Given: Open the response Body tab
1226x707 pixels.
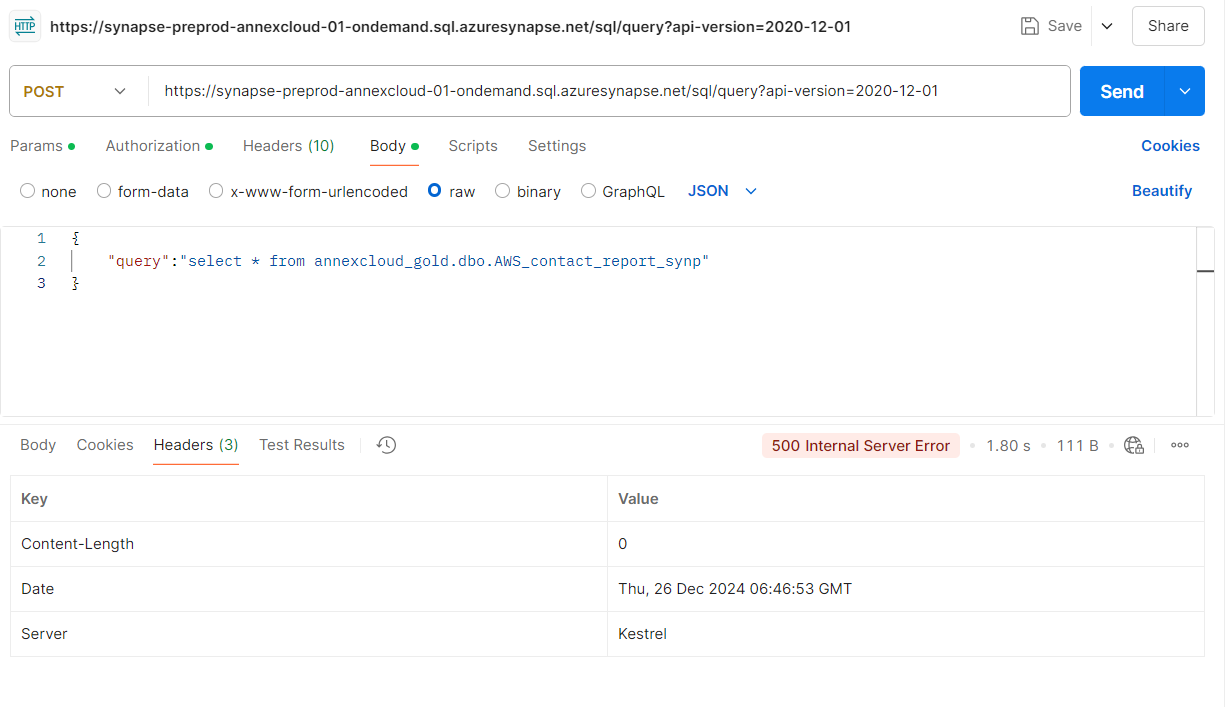Looking at the screenshot, I should [x=38, y=445].
